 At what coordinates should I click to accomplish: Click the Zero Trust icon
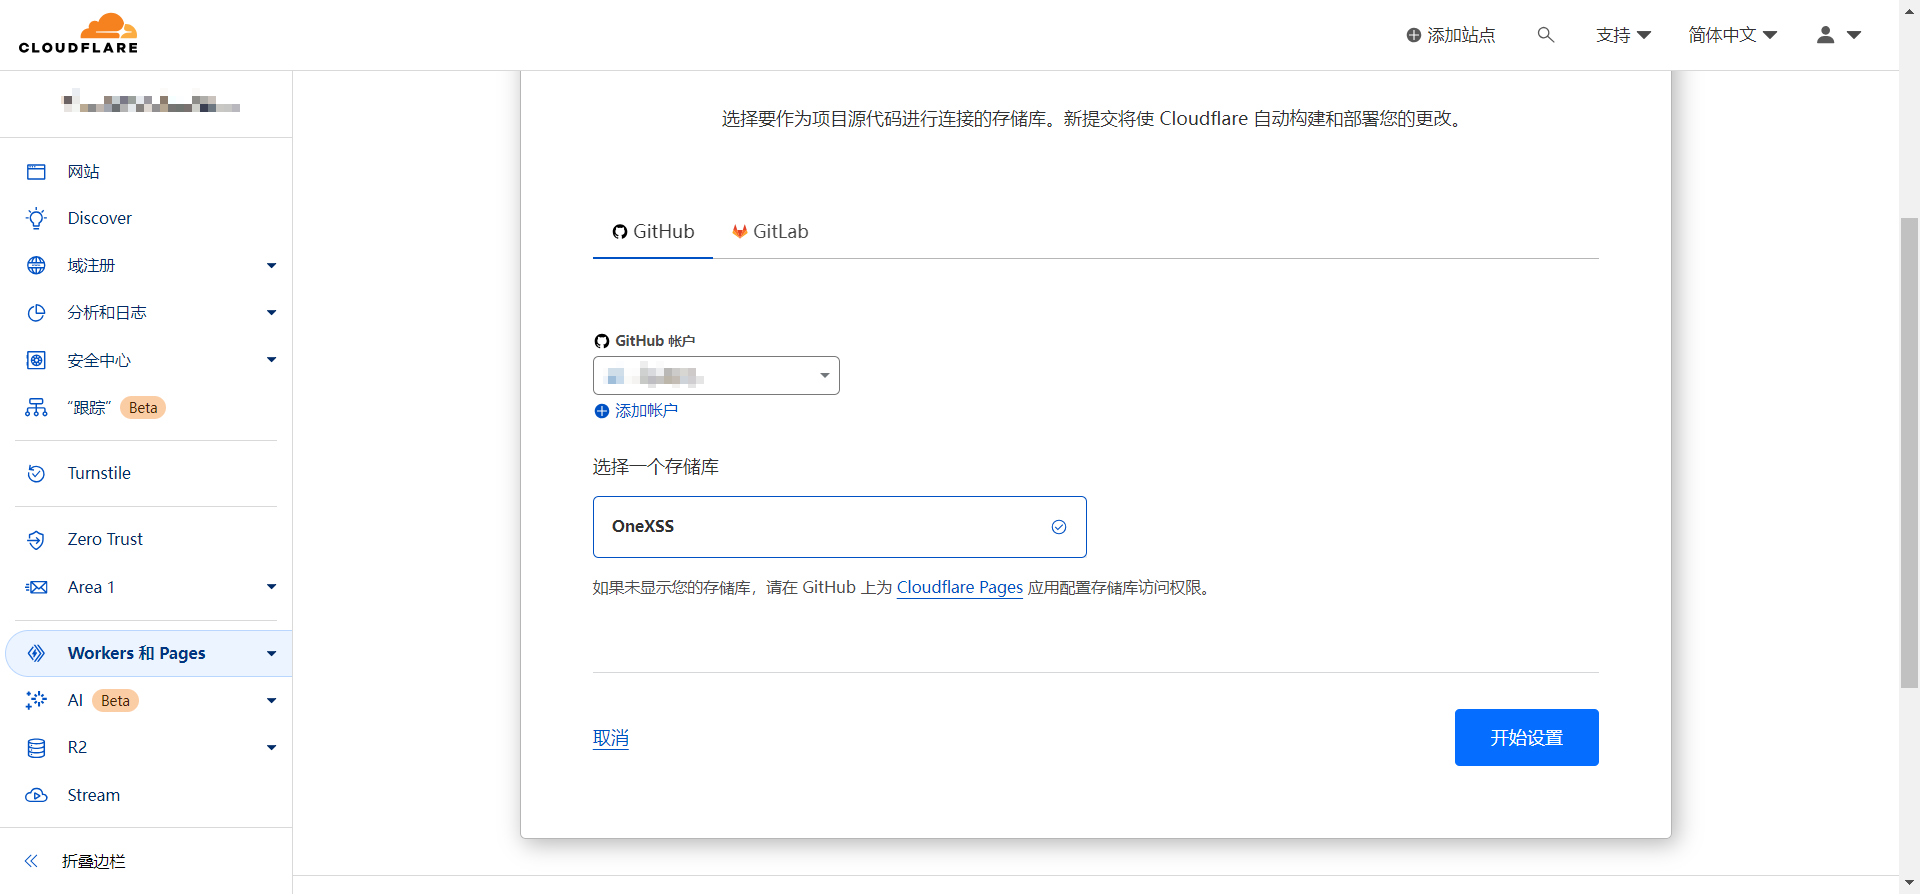[x=36, y=540]
